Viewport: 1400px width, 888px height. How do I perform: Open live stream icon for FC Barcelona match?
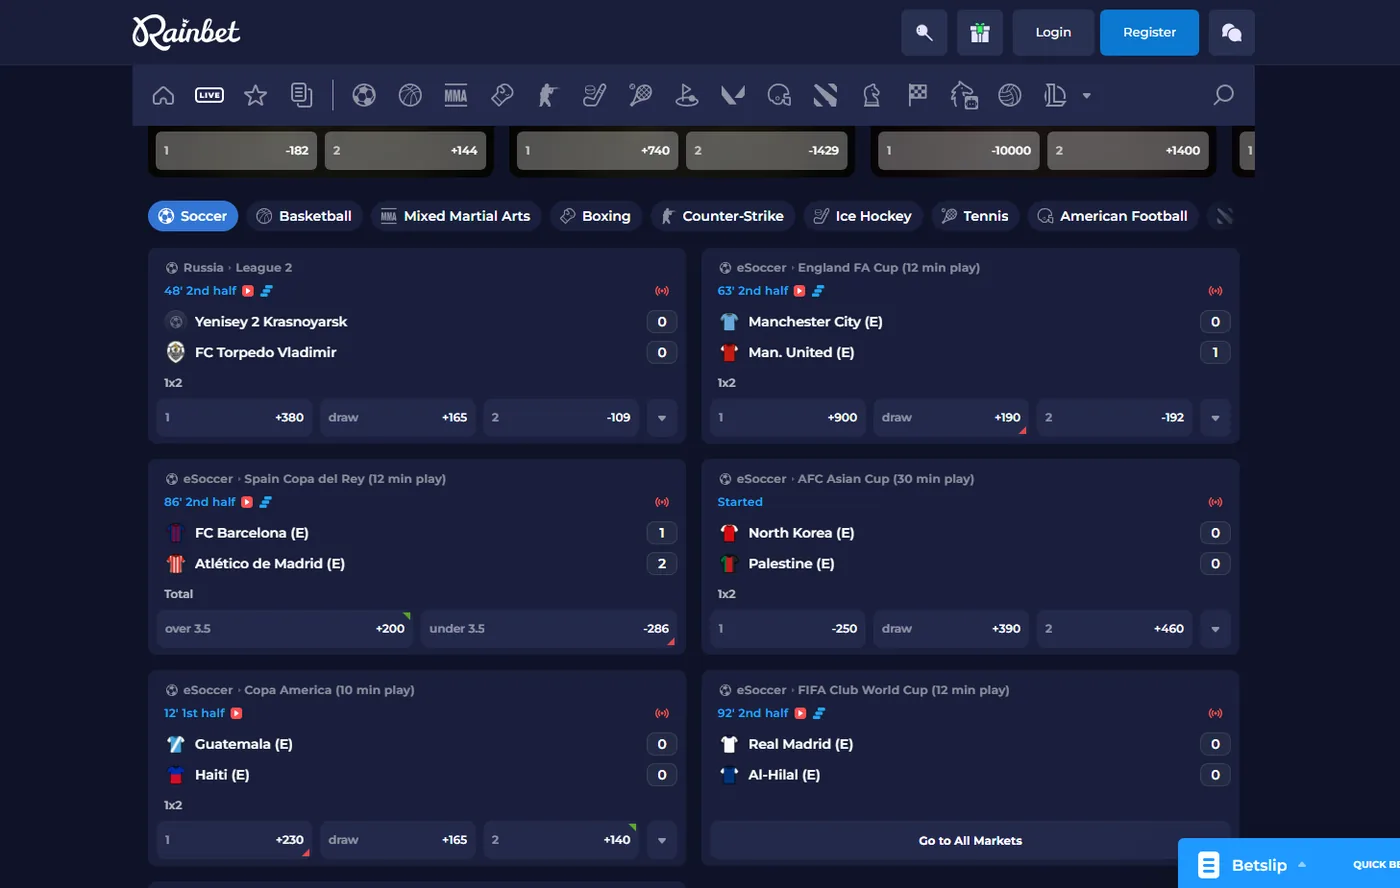tap(247, 502)
